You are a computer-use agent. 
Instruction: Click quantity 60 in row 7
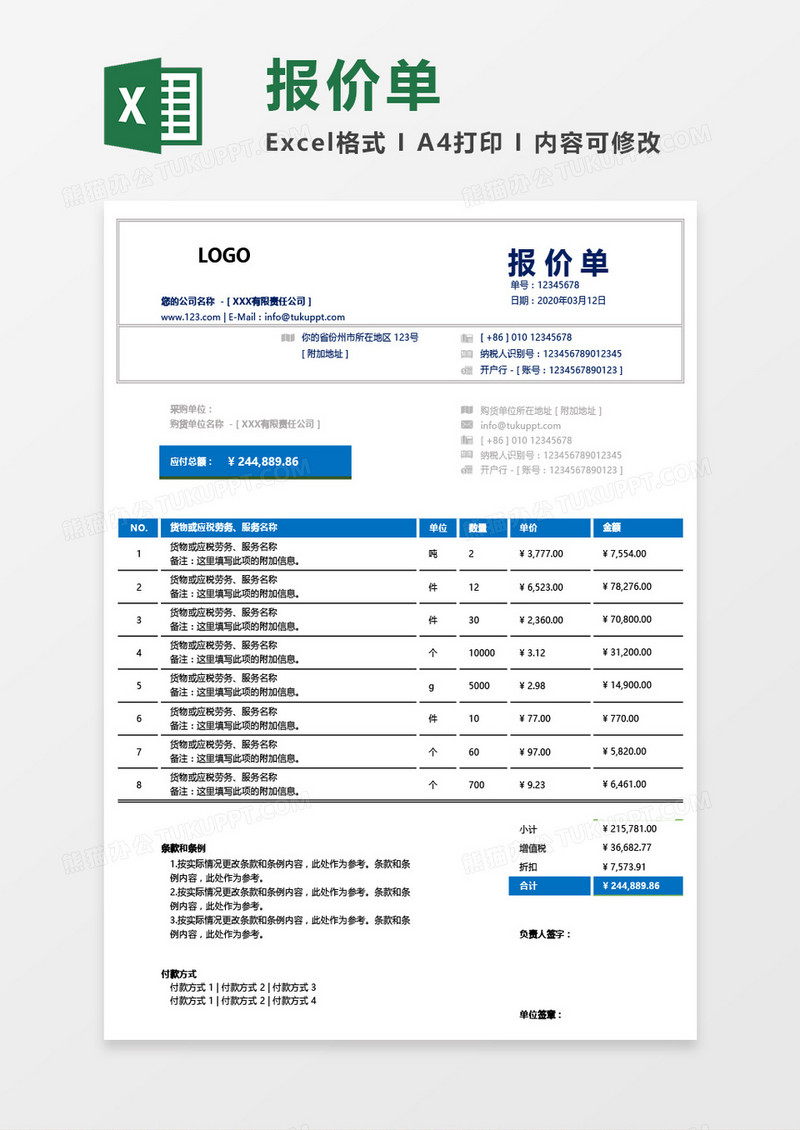pos(474,752)
